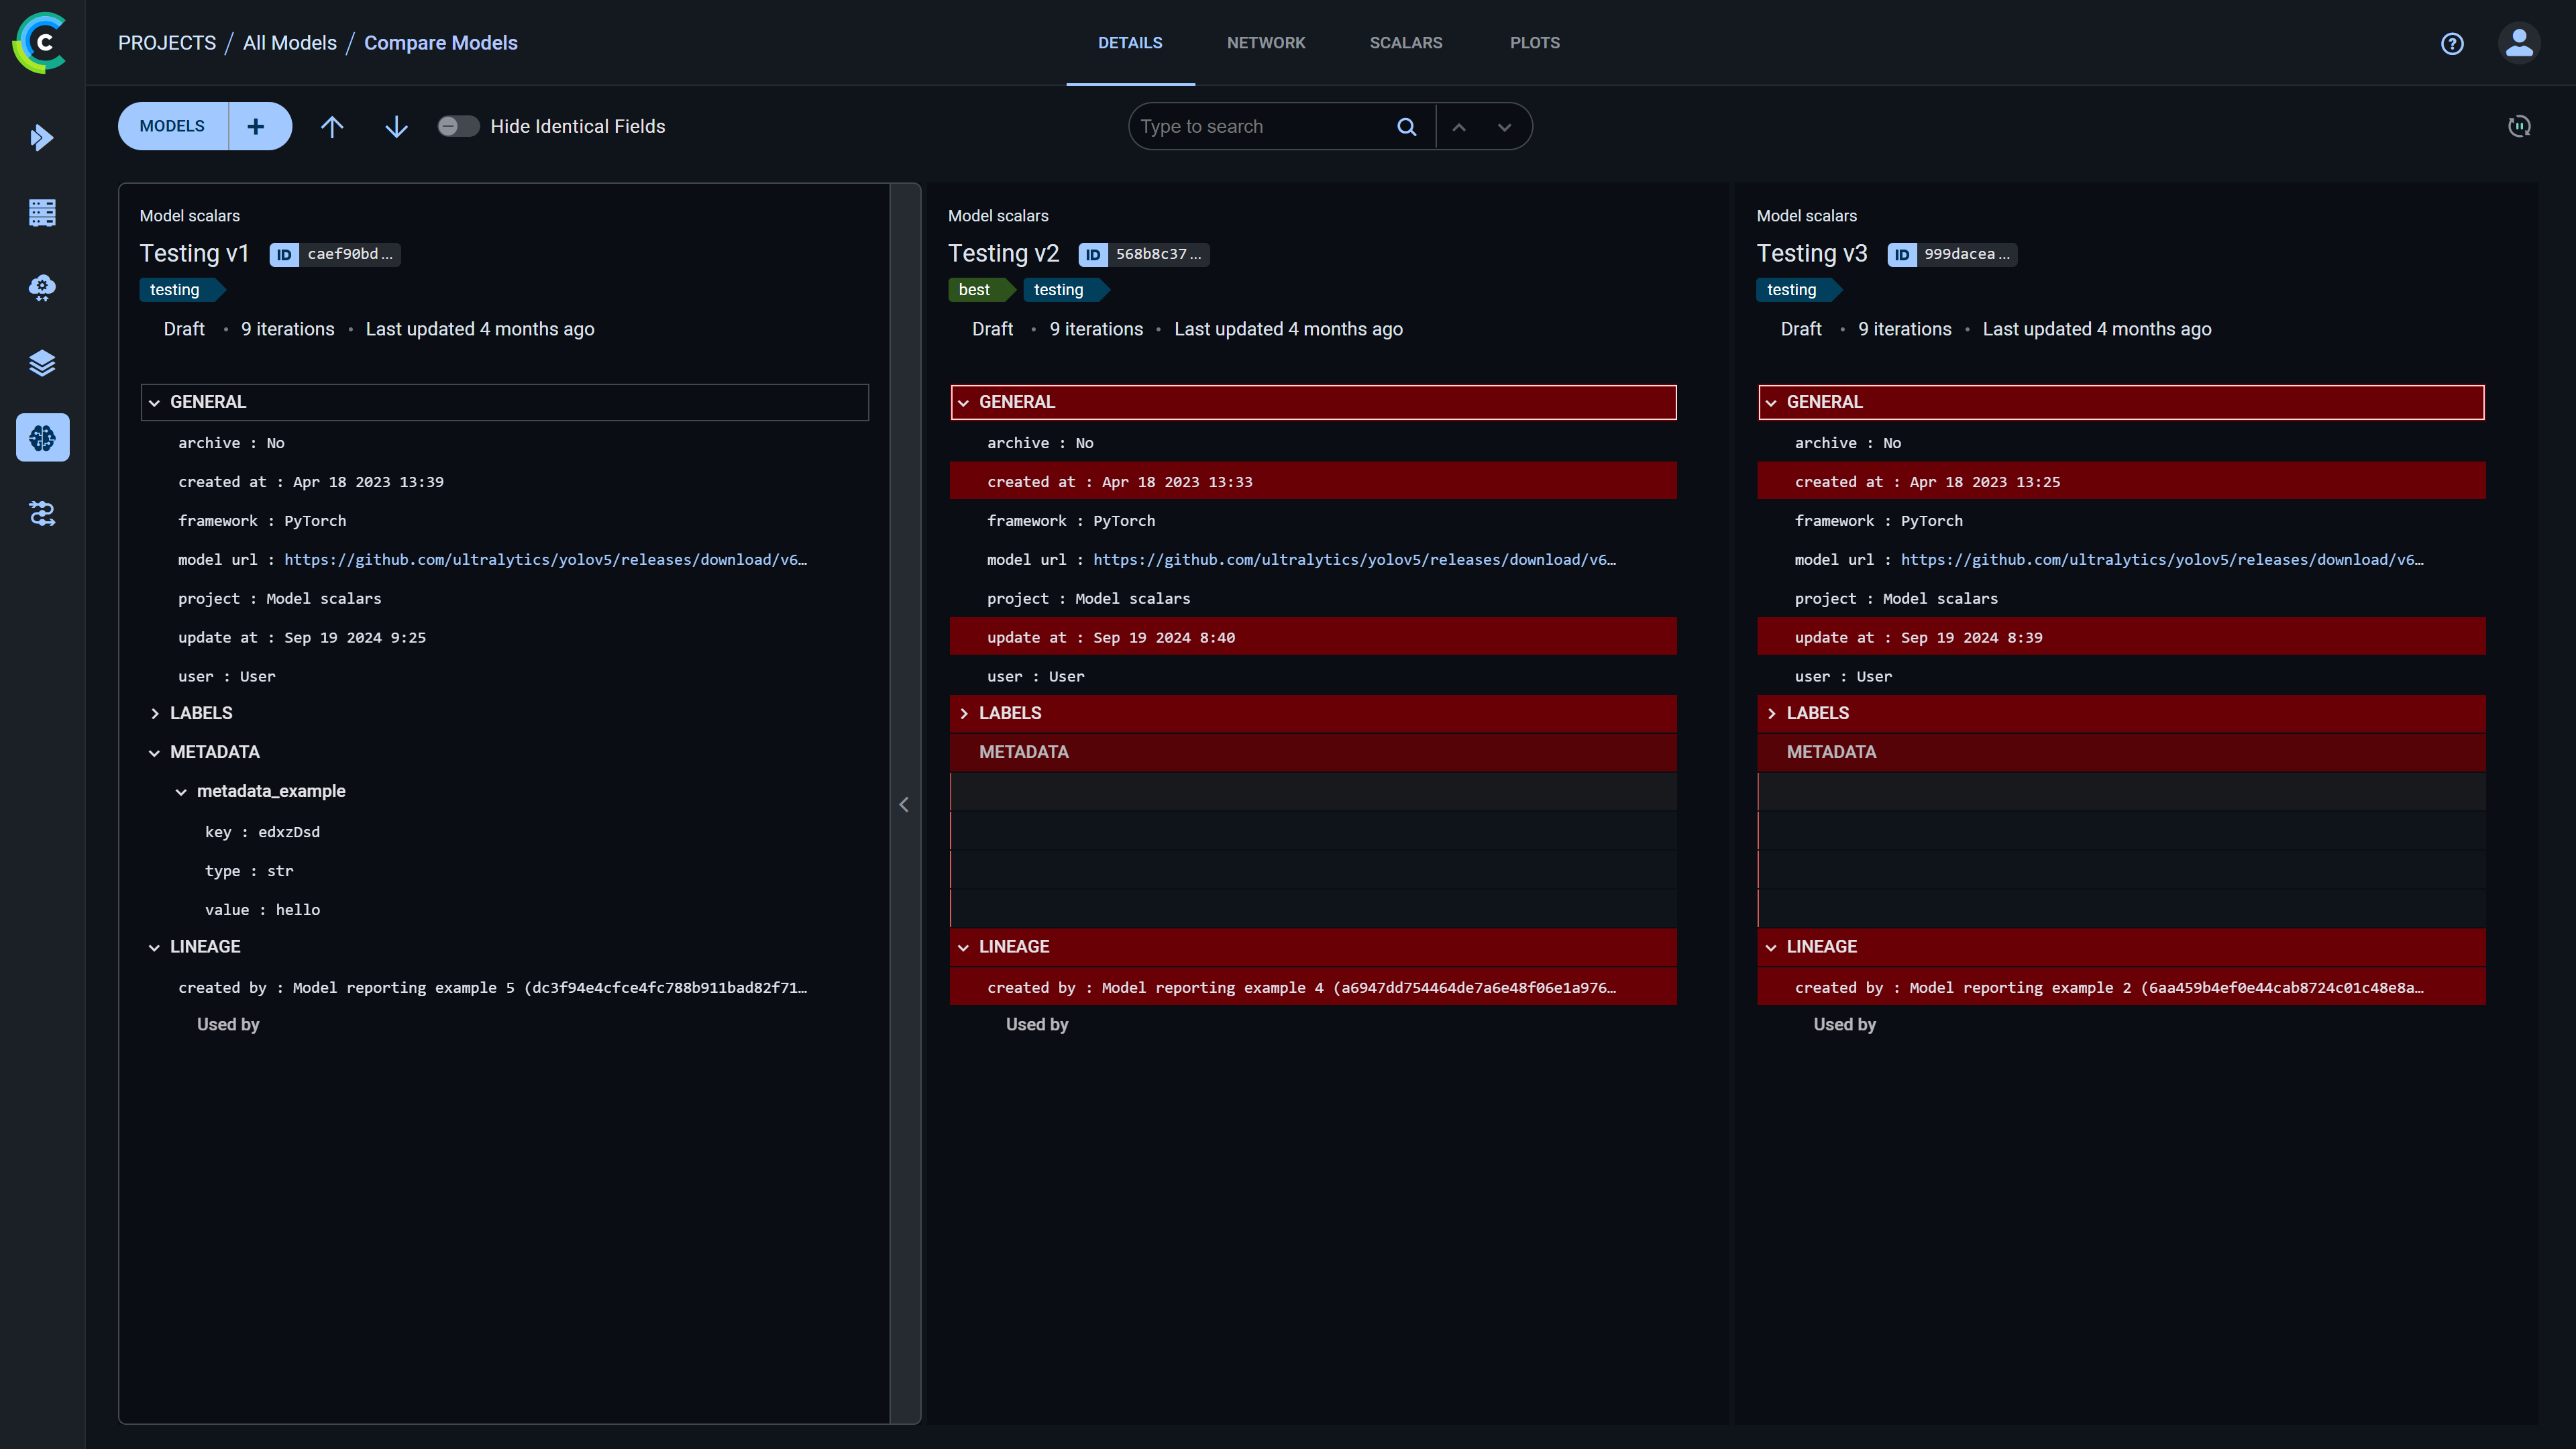
Task: Go to All Models breadcrumb
Action: [289, 43]
